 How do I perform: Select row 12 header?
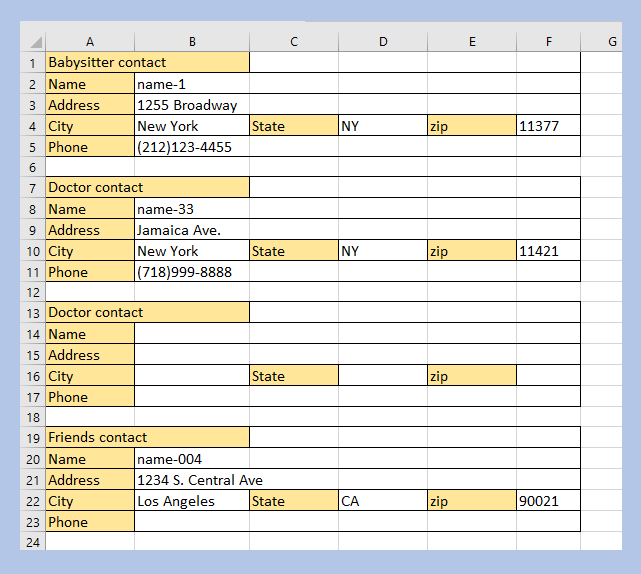33,292
